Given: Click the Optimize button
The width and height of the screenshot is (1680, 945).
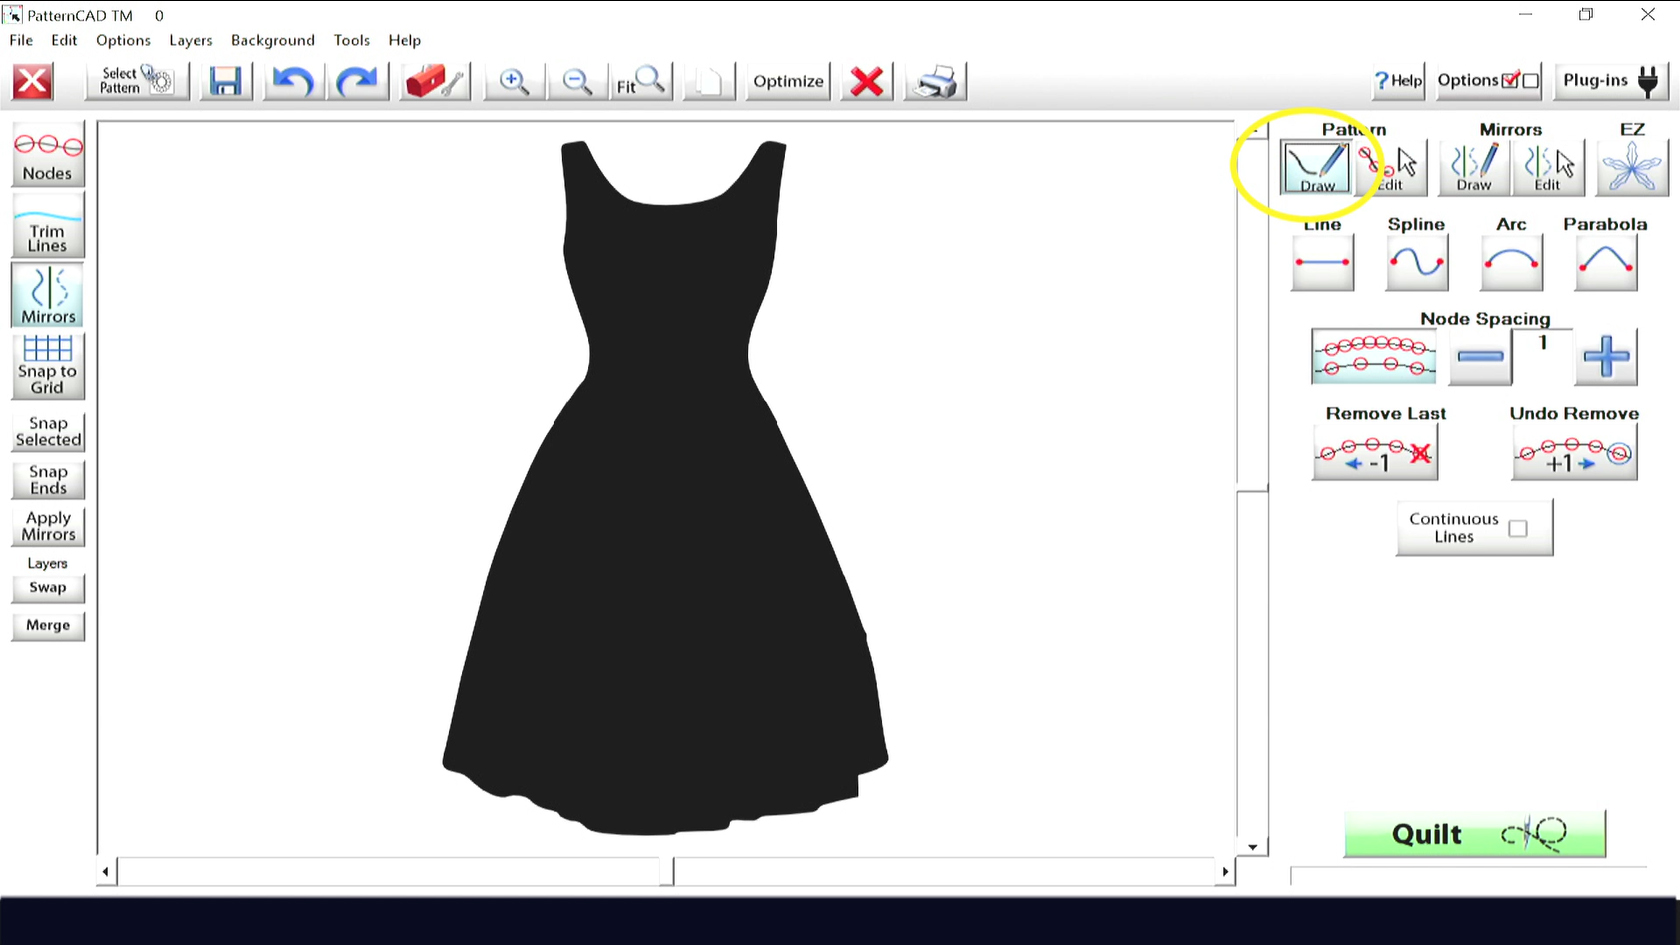Looking at the screenshot, I should 788,82.
